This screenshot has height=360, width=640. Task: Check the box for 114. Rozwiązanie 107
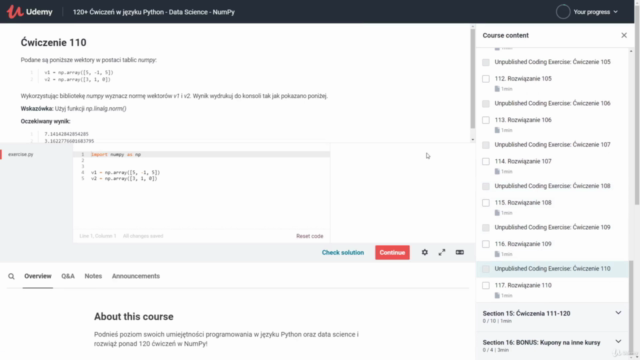(486, 161)
